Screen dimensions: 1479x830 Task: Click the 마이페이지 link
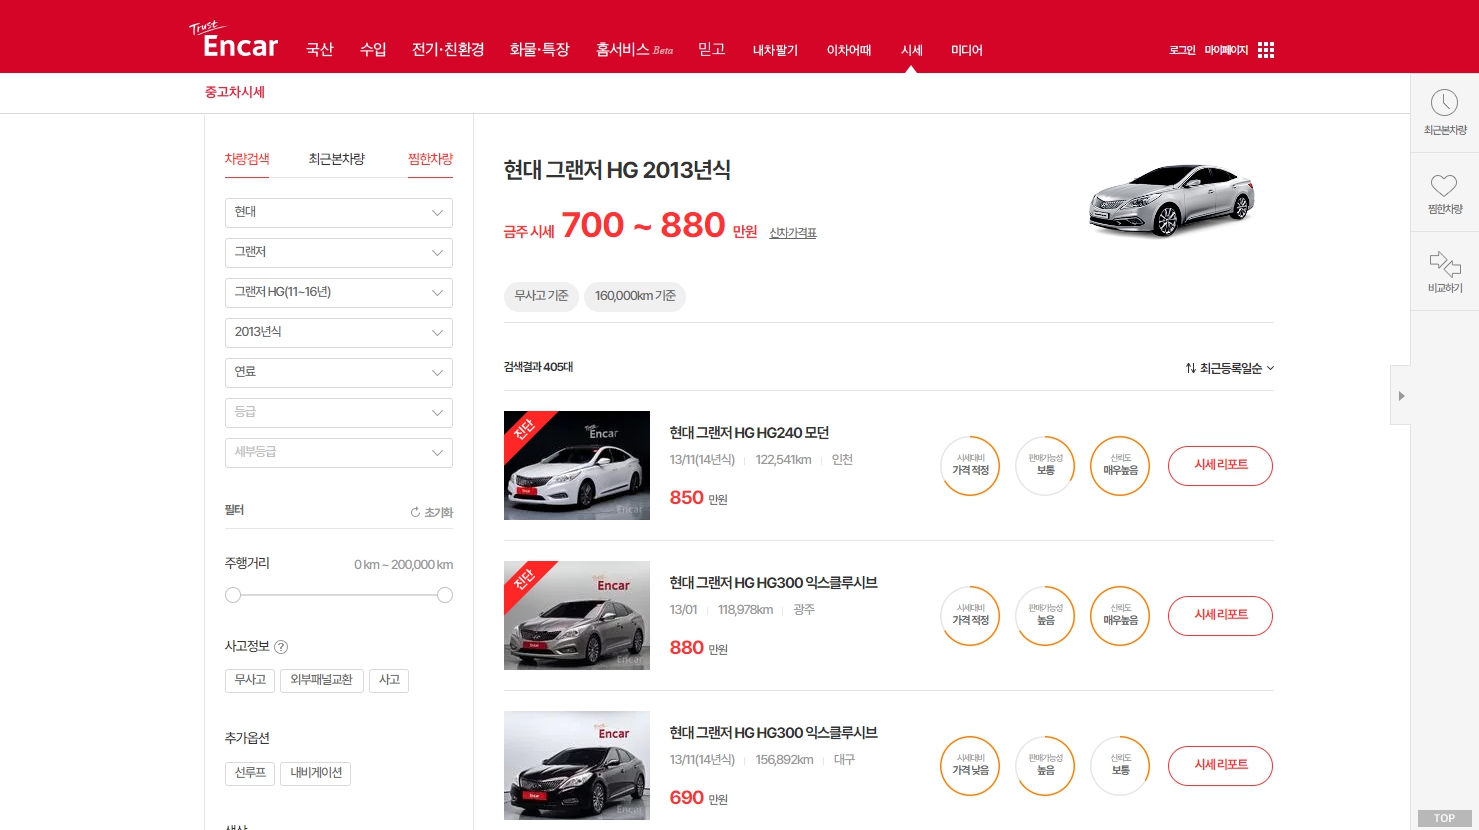[x=1226, y=50]
